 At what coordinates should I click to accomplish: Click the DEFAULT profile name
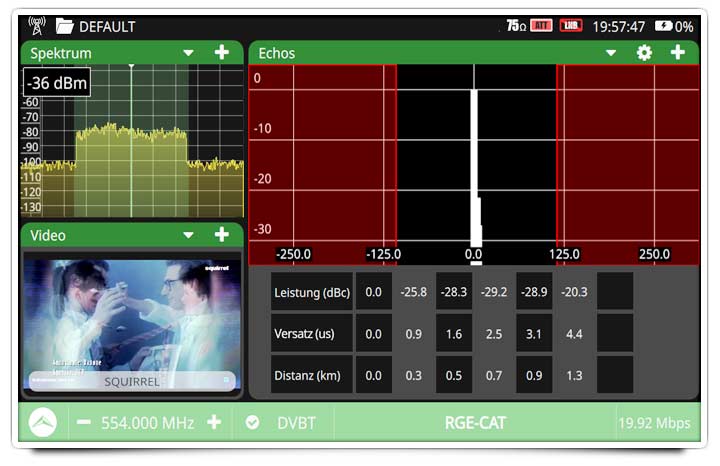click(x=107, y=27)
